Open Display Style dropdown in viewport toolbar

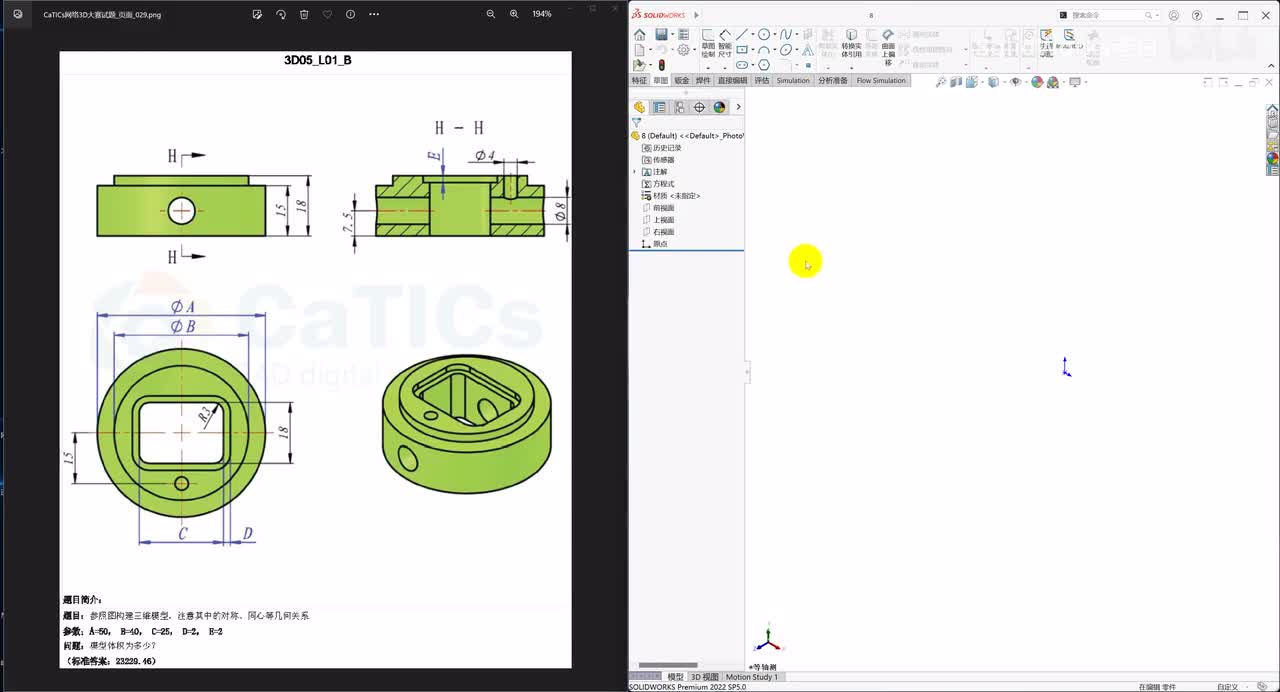(1004, 82)
